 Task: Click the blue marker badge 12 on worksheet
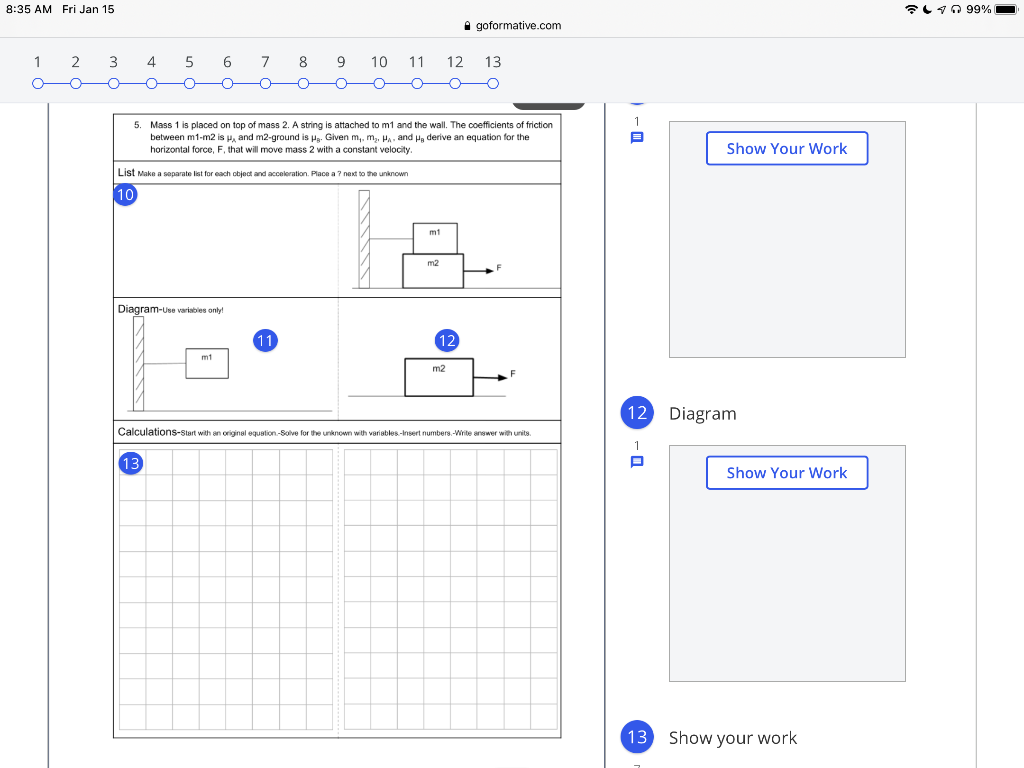click(447, 340)
